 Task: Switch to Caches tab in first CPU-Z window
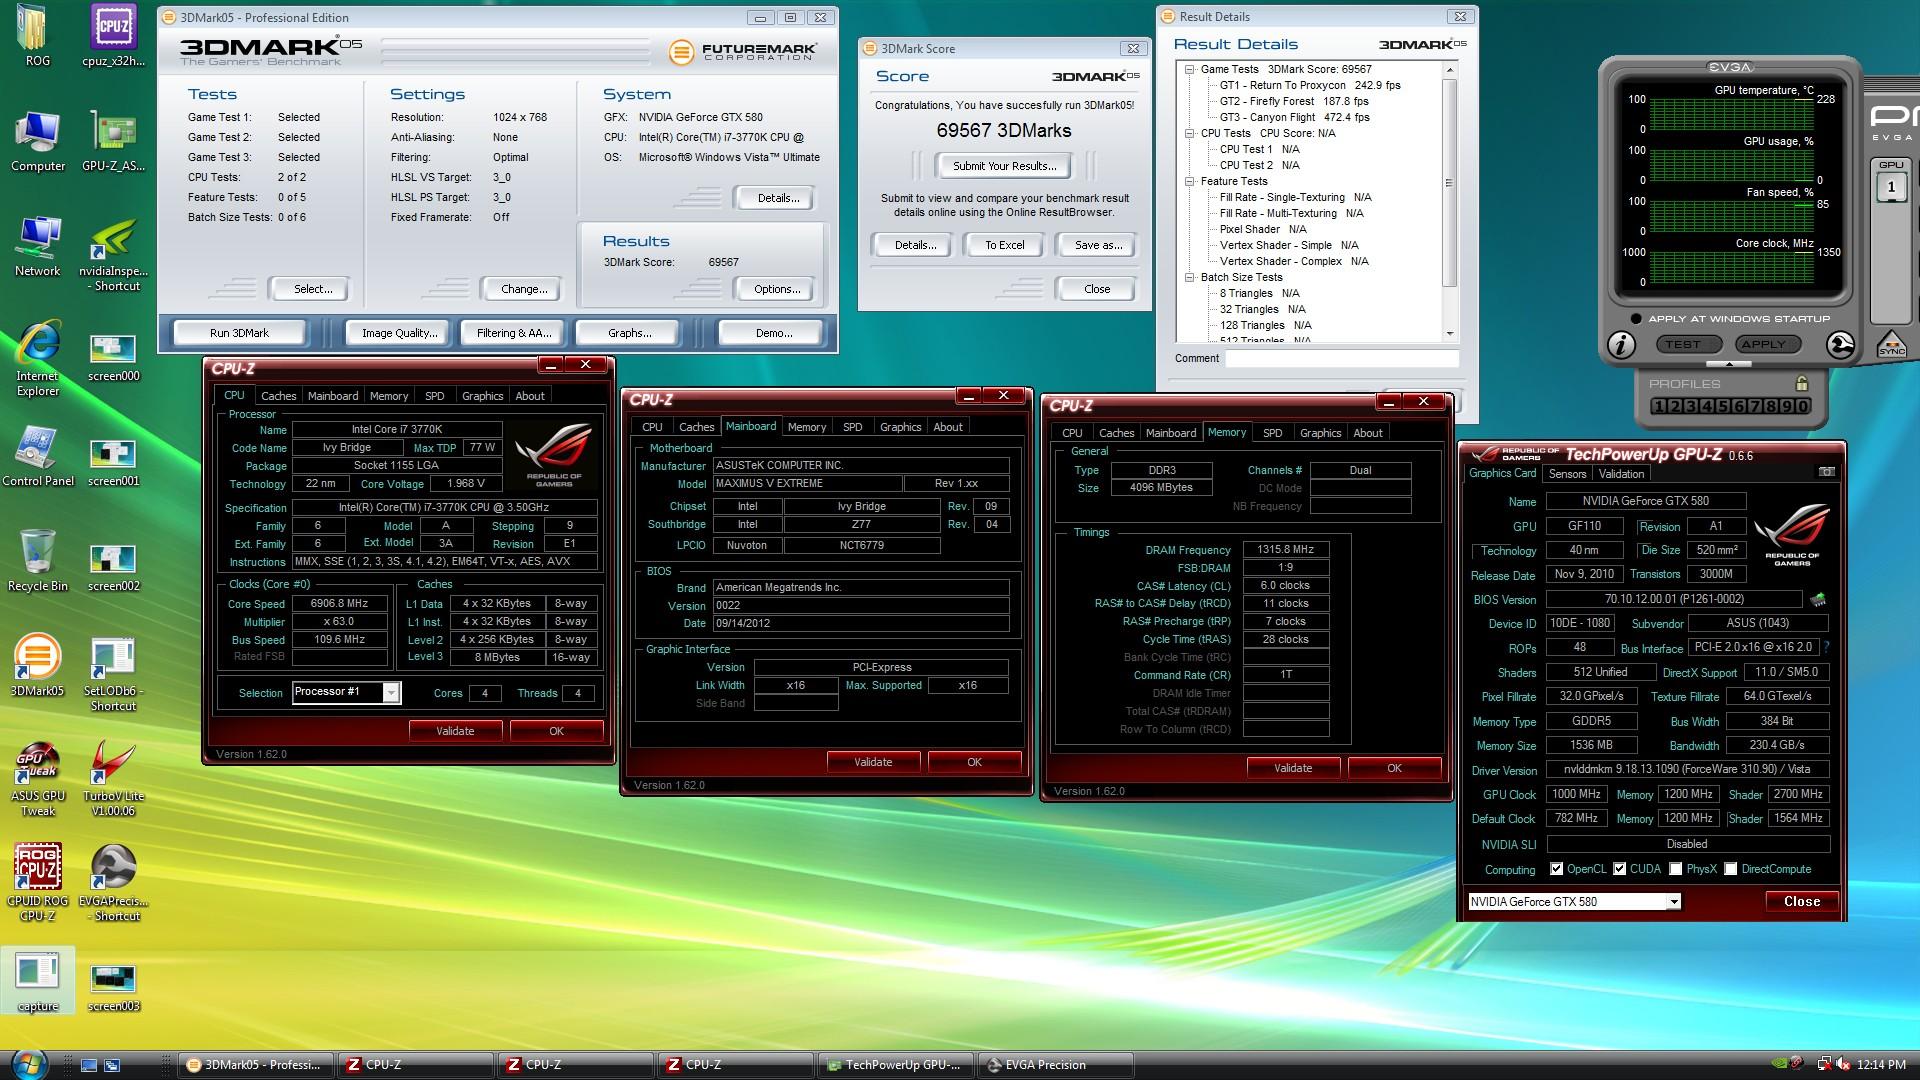click(x=278, y=396)
